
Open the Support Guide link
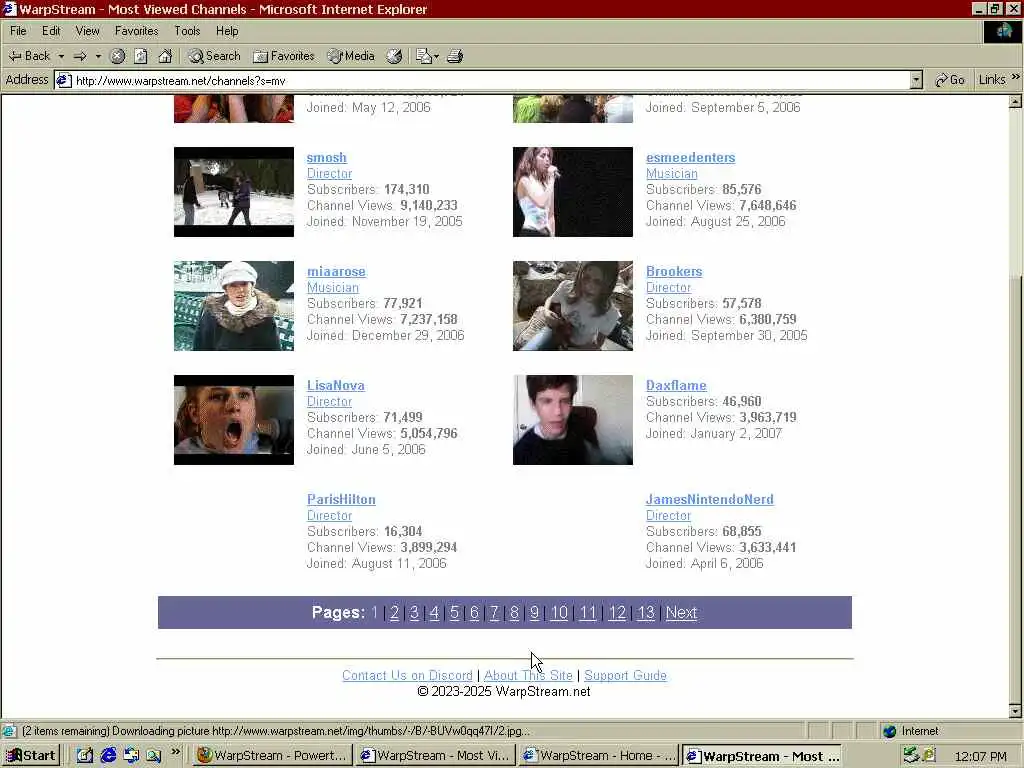click(625, 675)
